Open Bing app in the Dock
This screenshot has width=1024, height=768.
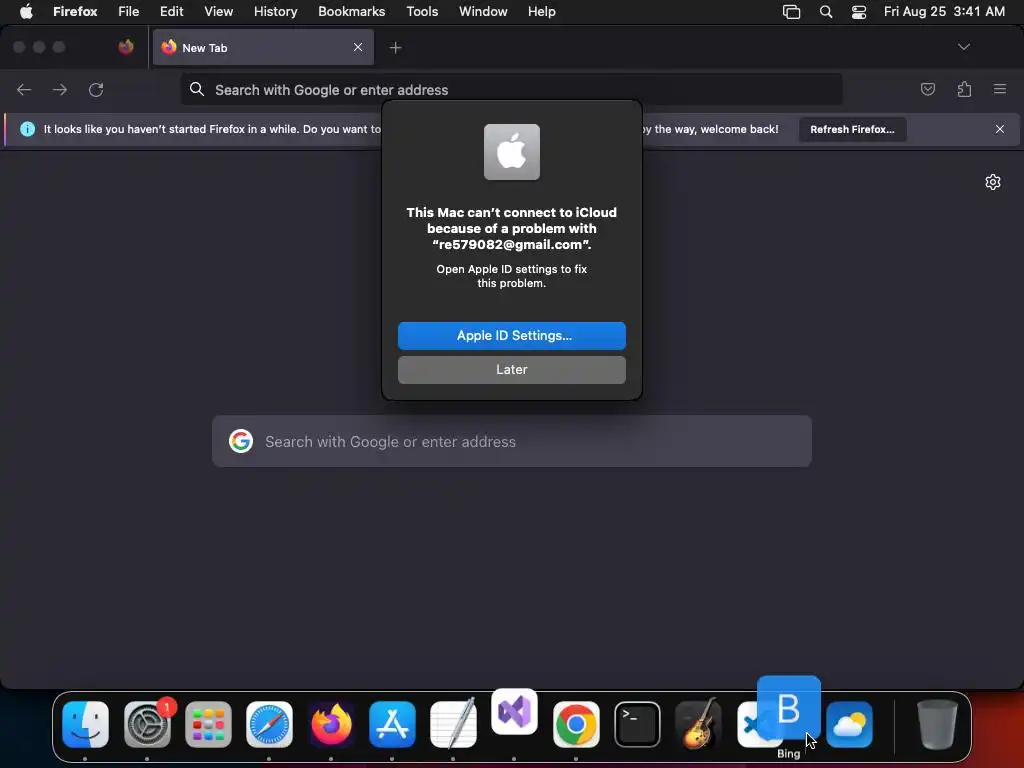tap(788, 708)
